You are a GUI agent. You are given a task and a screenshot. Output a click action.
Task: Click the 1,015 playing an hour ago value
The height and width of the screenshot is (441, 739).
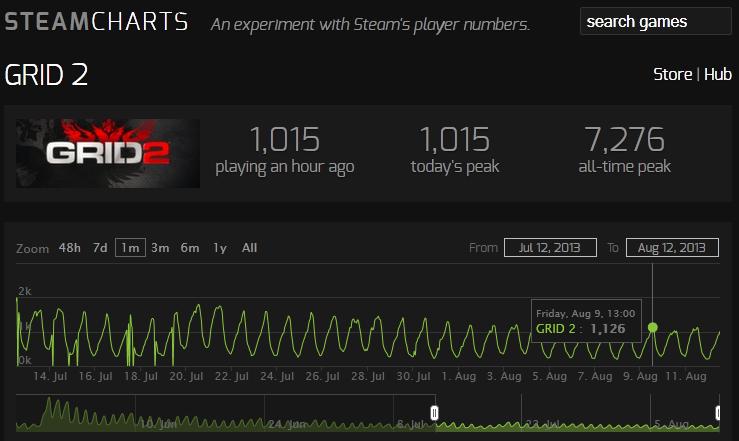click(x=285, y=139)
